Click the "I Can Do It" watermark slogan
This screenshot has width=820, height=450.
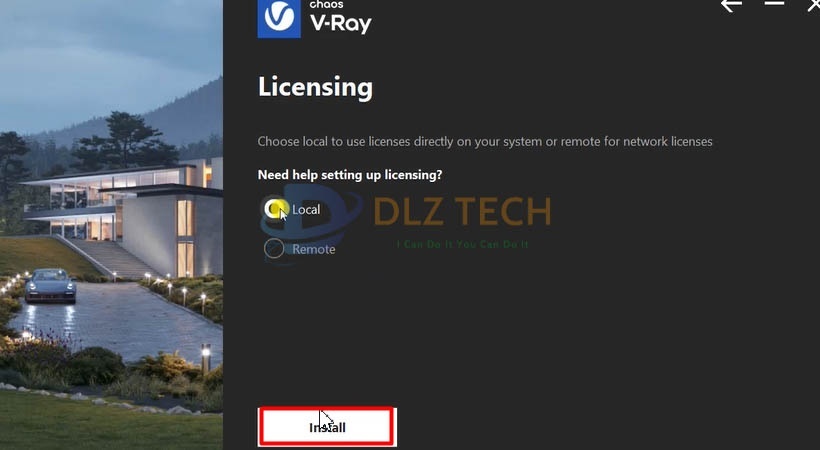462,244
